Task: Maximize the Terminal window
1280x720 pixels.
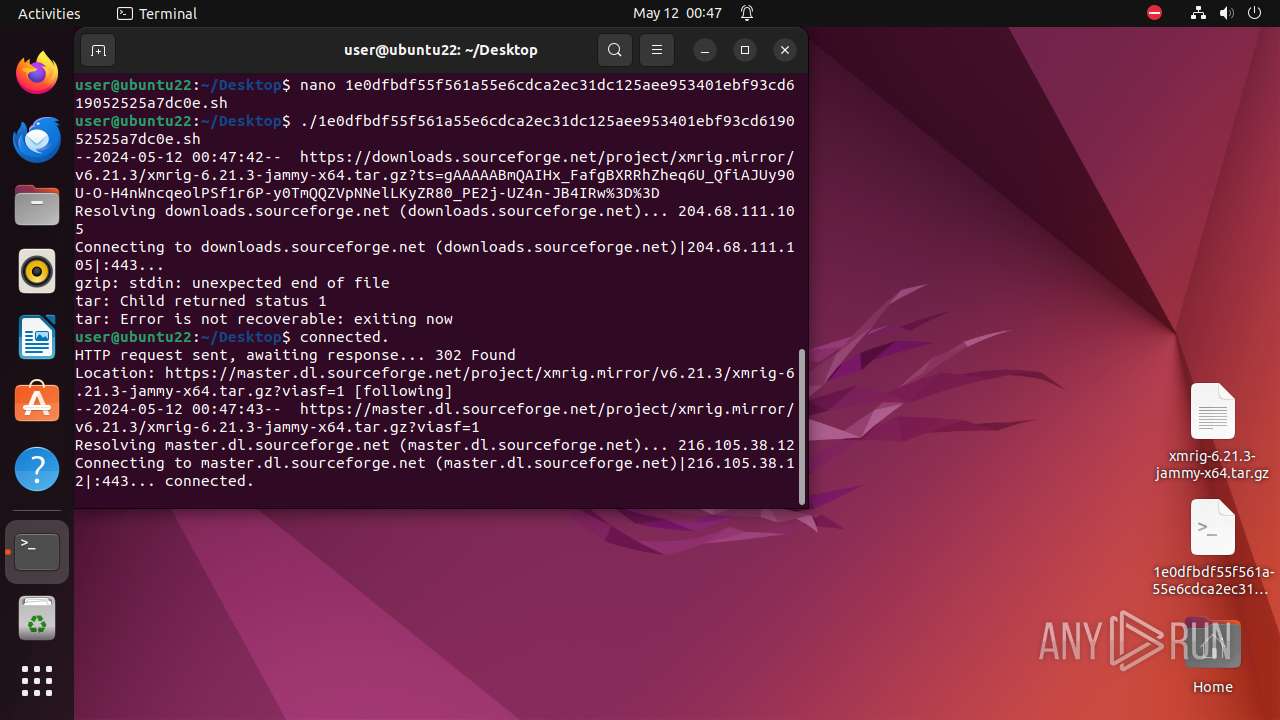Action: 745,50
